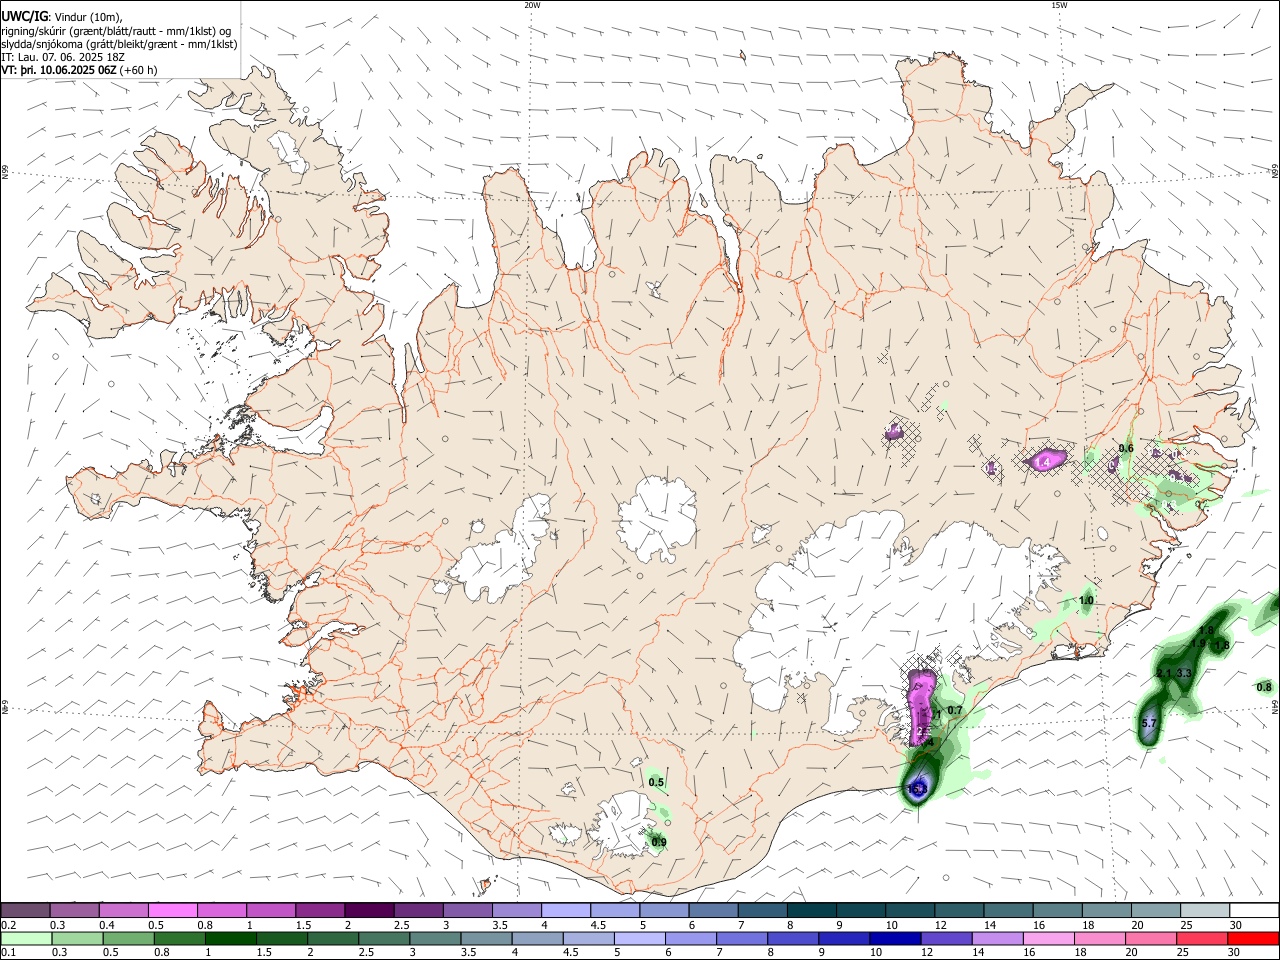
Task: Click the '5.7' precipitation value offshore southeast
Action: point(1149,723)
